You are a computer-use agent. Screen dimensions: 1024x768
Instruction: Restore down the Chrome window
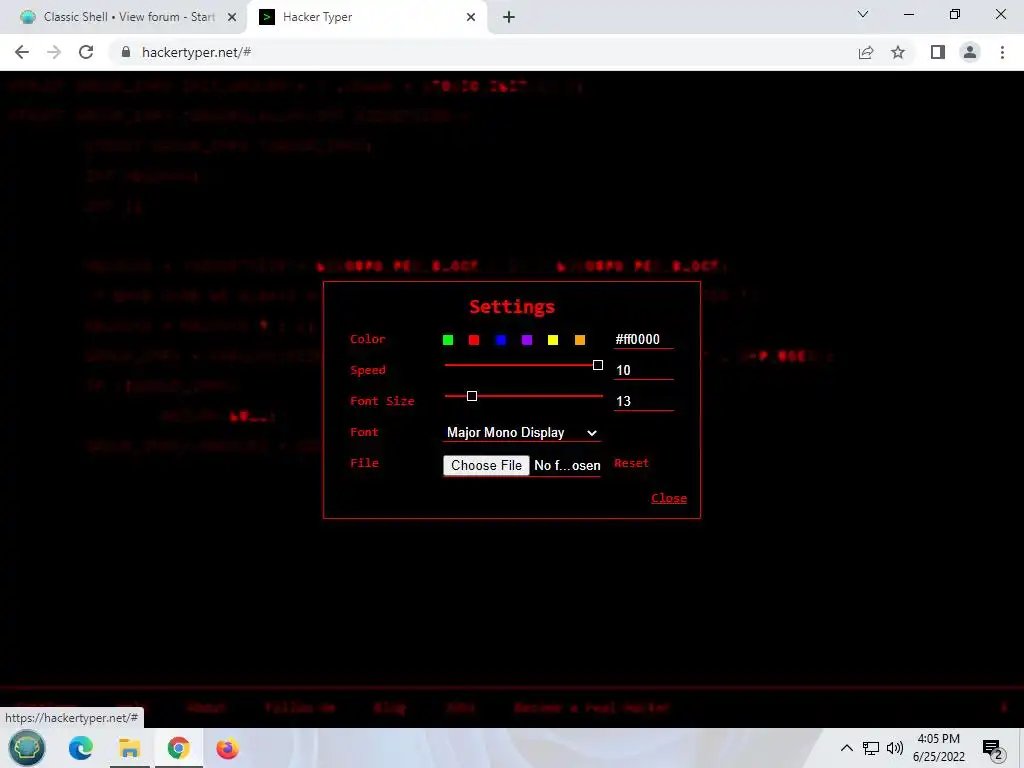(955, 14)
